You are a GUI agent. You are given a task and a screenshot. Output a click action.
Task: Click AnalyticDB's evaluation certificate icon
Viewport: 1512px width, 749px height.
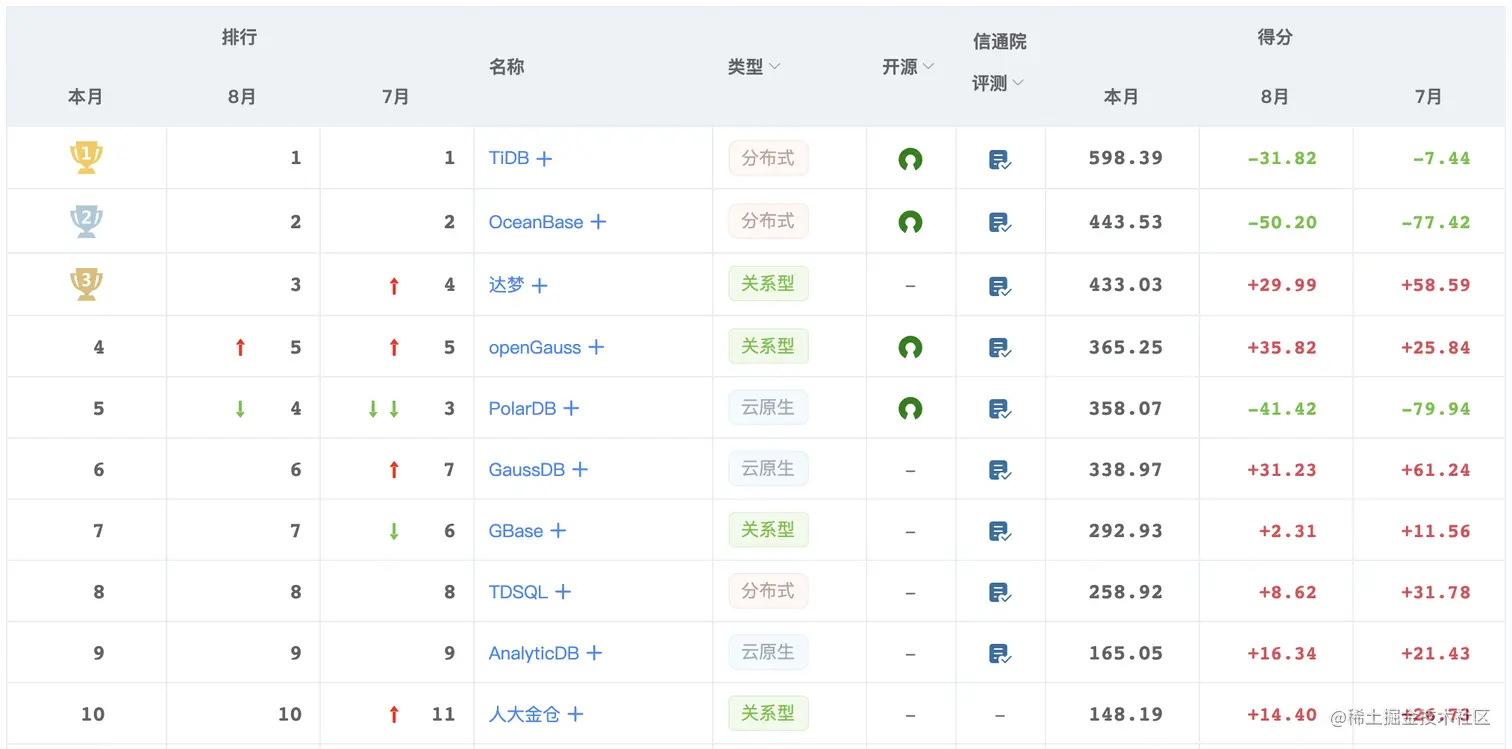pos(1000,653)
